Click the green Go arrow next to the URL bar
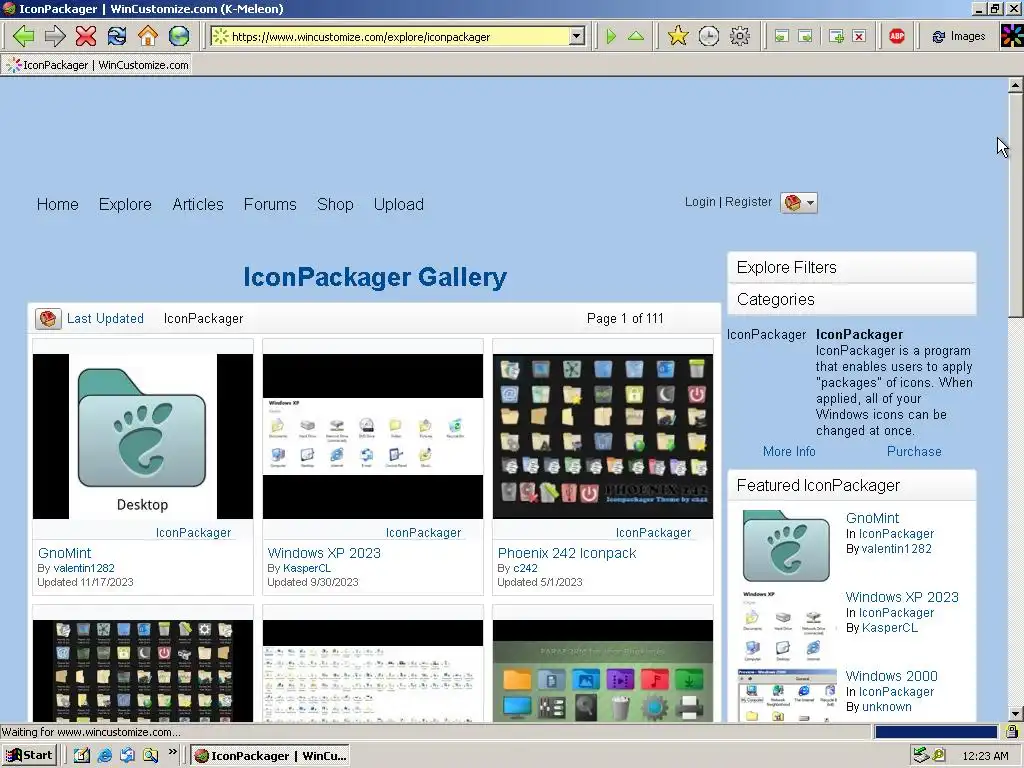The height and width of the screenshot is (768, 1024). [611, 36]
